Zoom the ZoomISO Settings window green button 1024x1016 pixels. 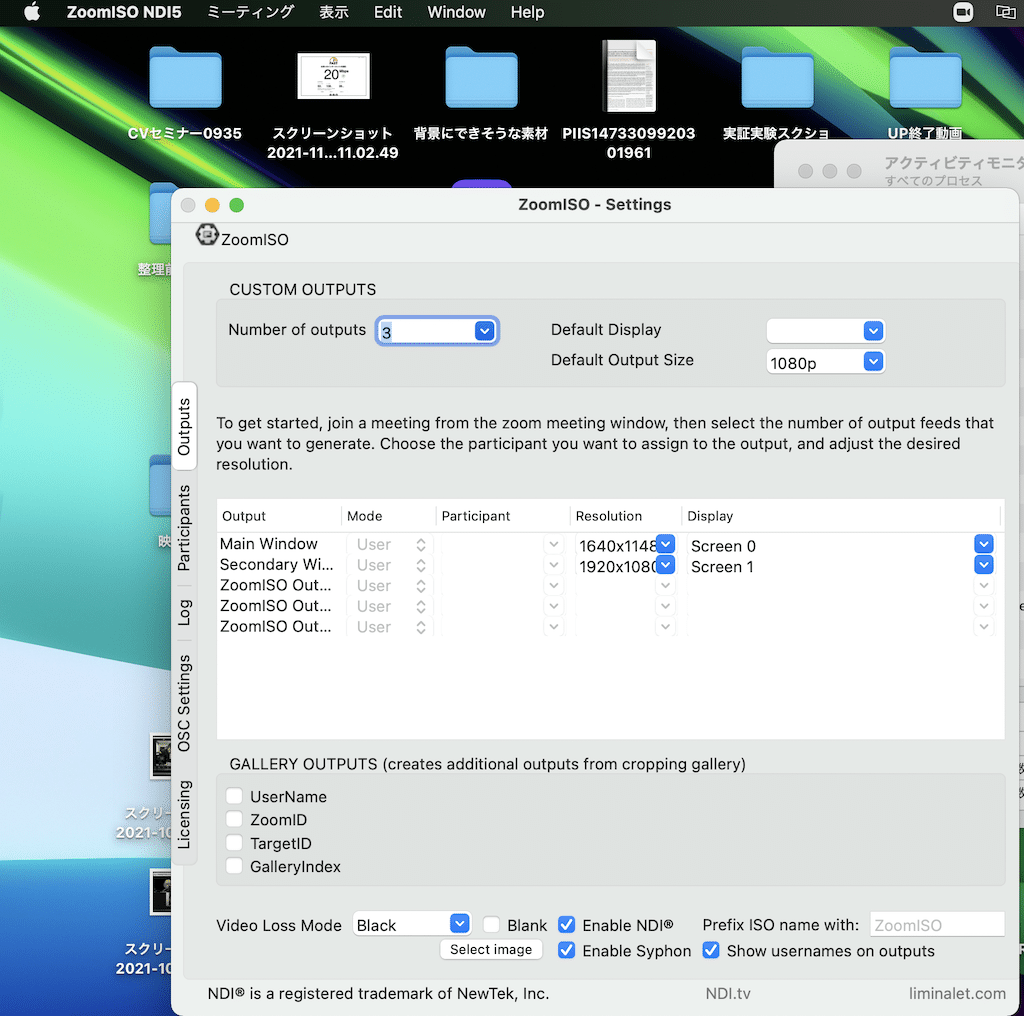pos(236,205)
